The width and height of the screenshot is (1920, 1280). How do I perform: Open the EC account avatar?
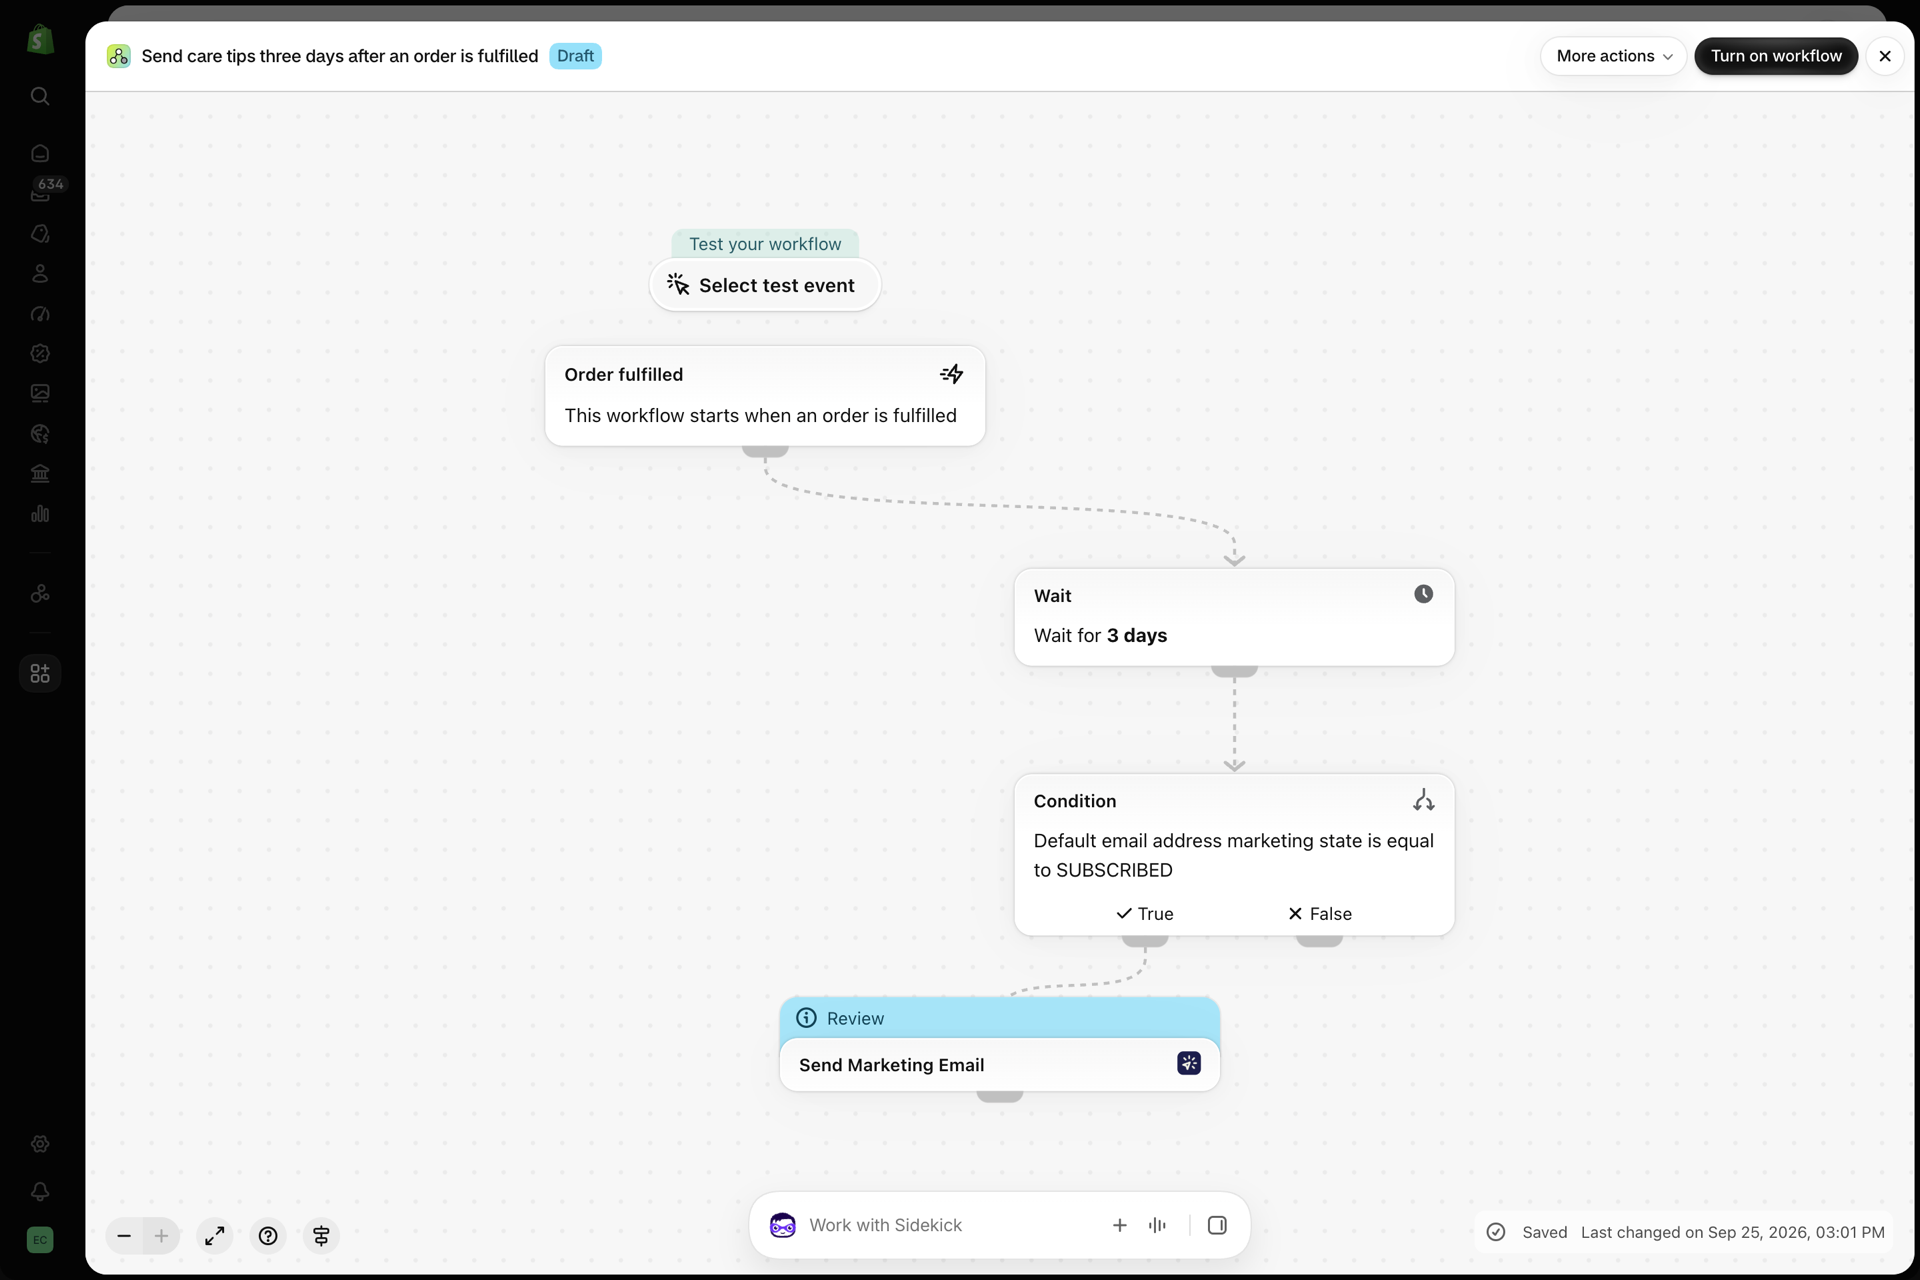click(x=40, y=1240)
